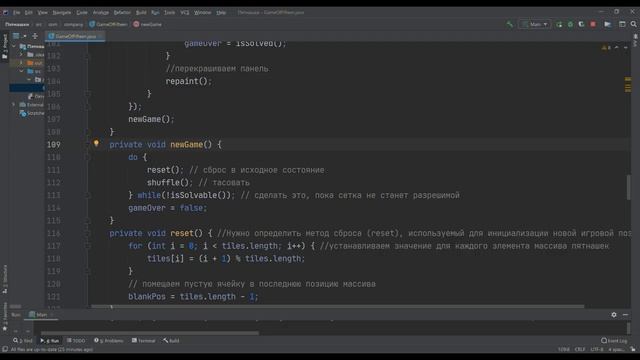
Task: Click the yellow lightbulb intention icon
Action: [96, 143]
